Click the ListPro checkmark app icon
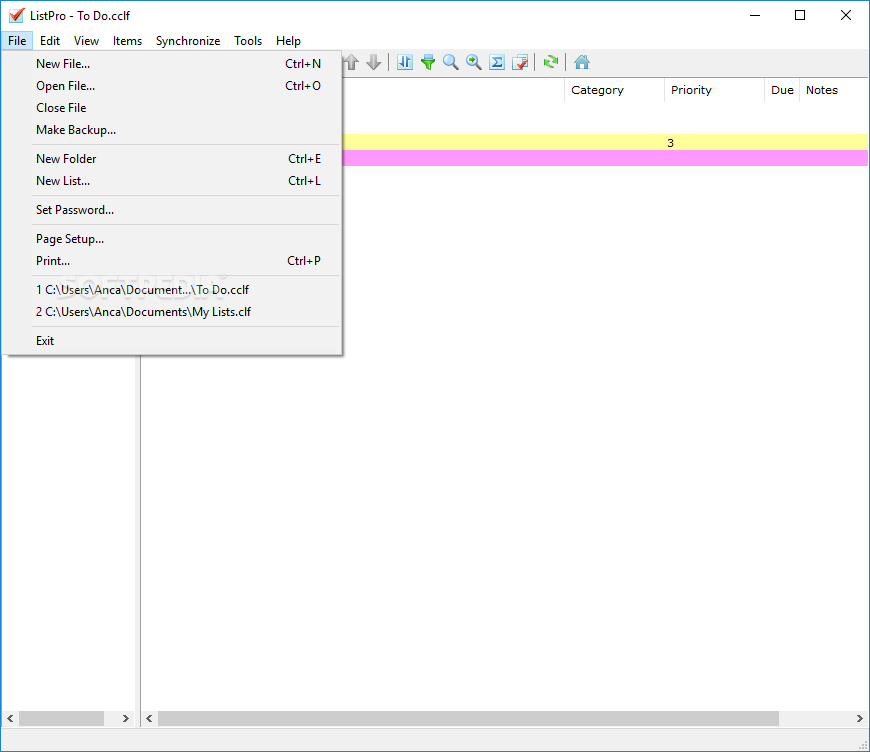 (x=17, y=16)
